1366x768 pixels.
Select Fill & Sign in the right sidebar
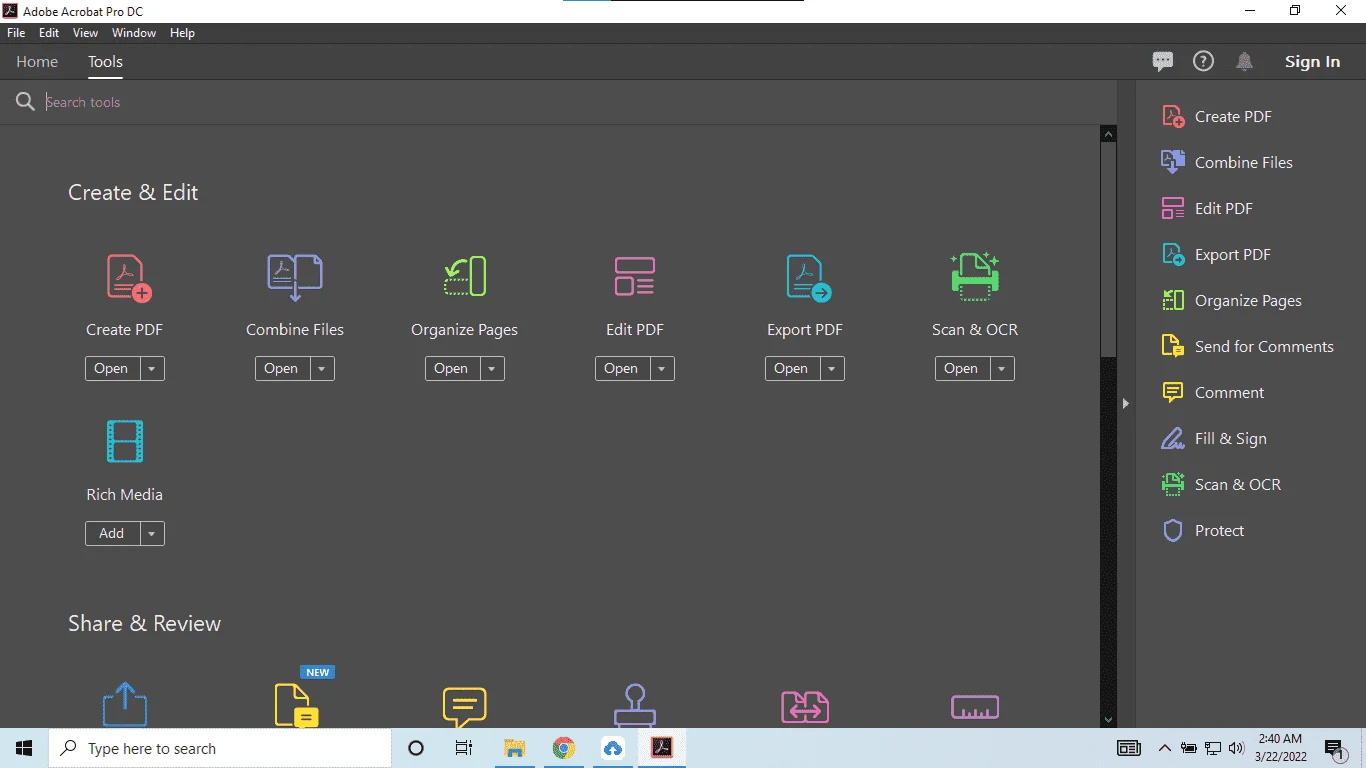click(x=1214, y=439)
